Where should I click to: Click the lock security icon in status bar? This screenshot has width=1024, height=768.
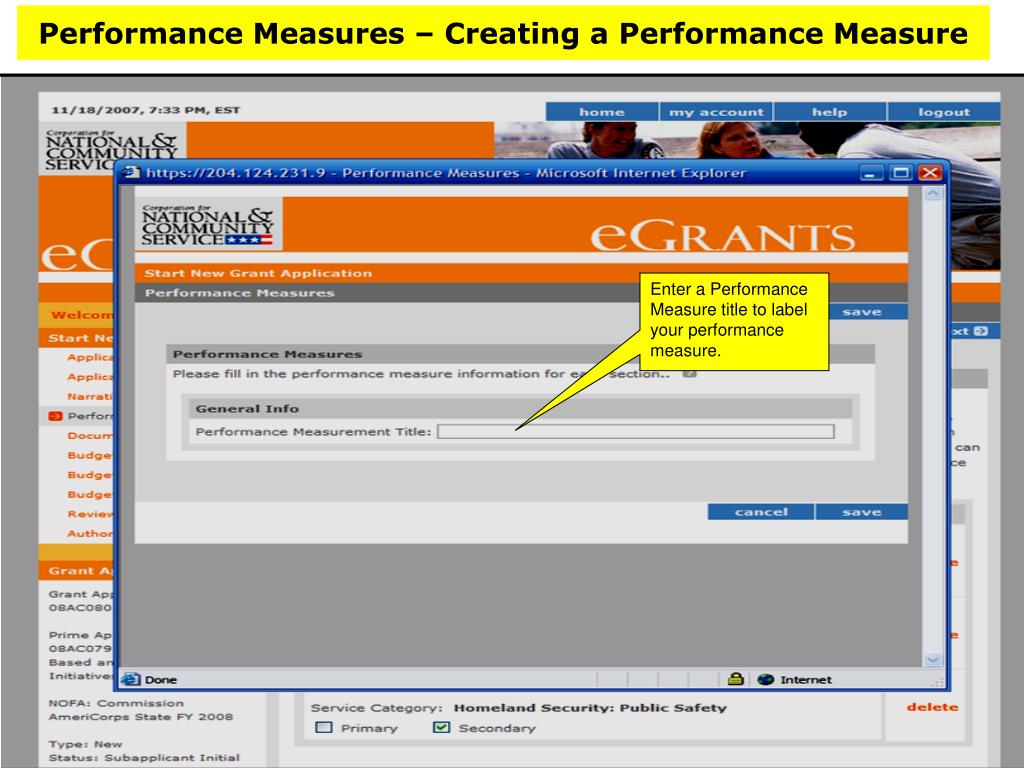pyautogui.click(x=735, y=679)
